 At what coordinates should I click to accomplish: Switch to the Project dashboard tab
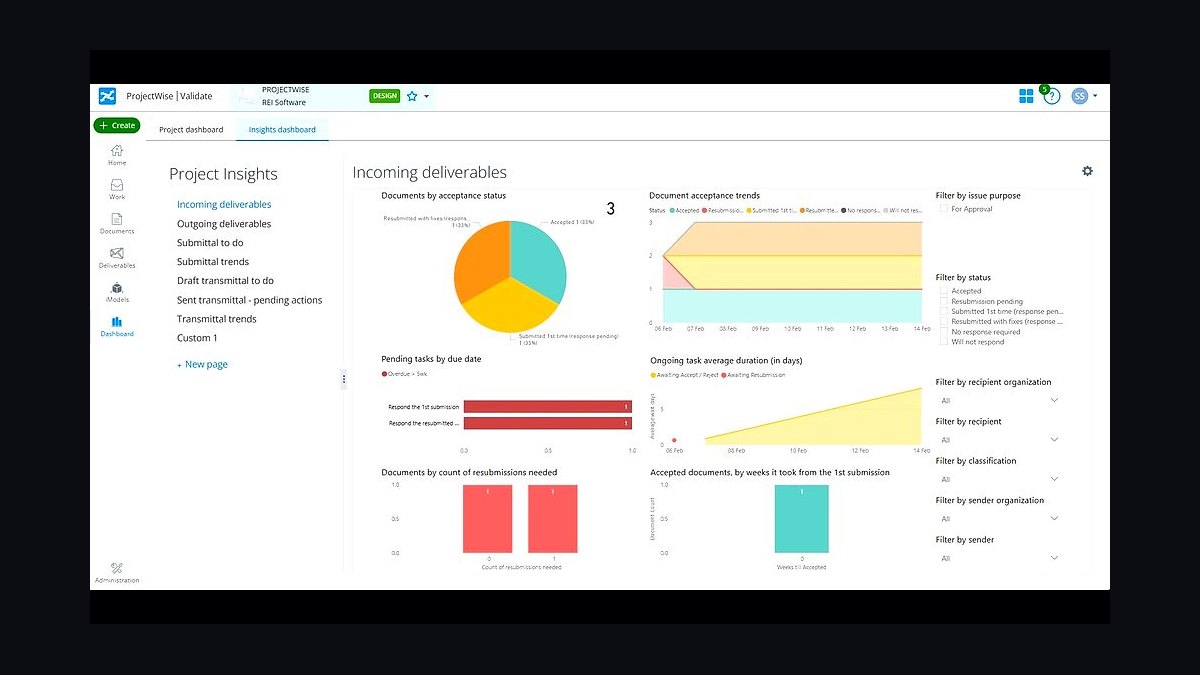click(x=191, y=129)
